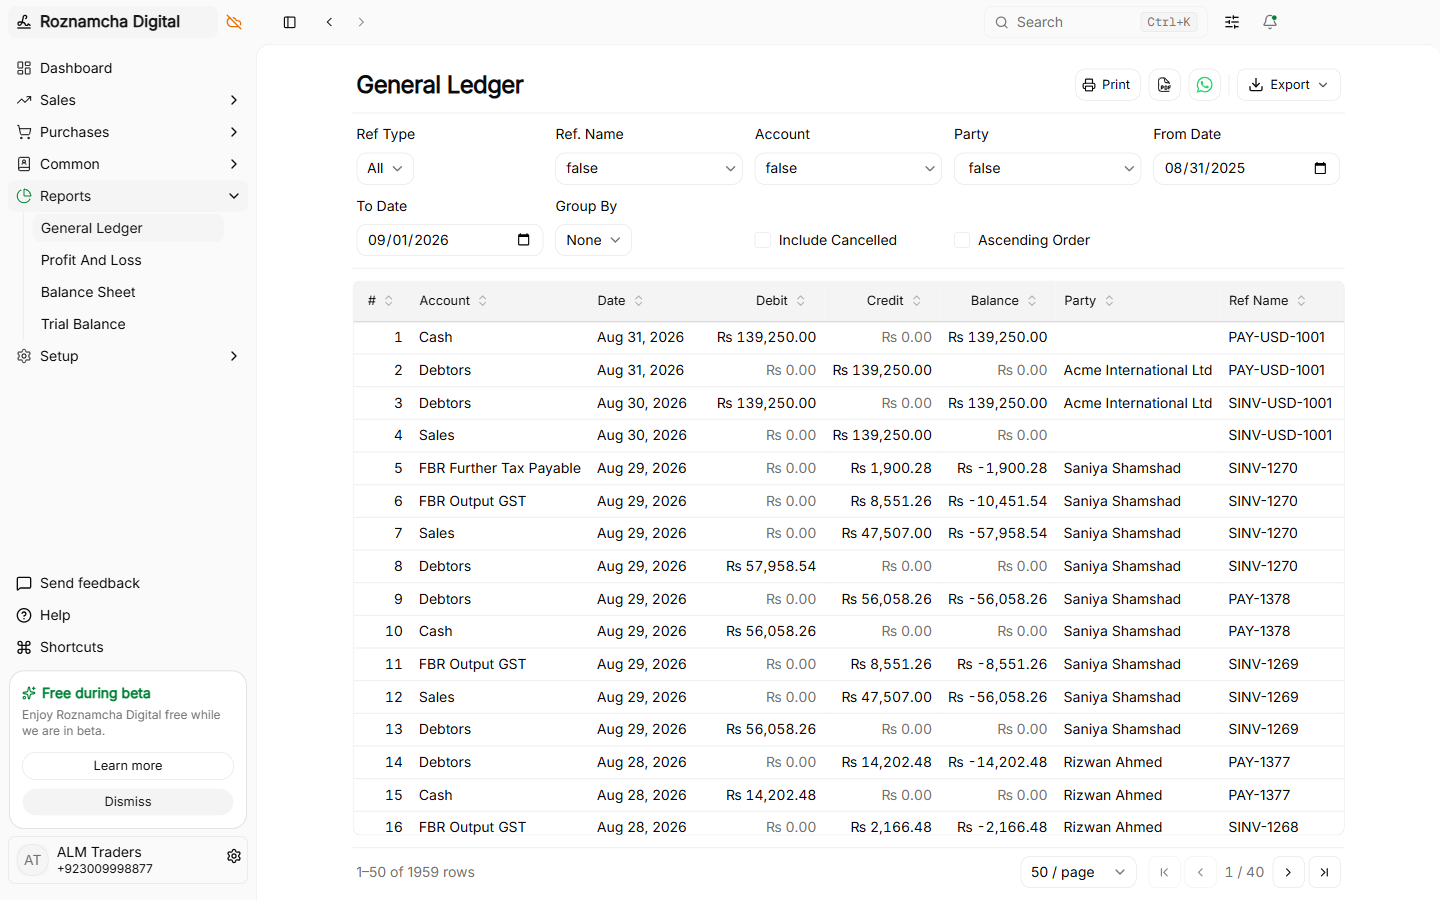Enable Include Cancelled checkbox

tap(762, 240)
